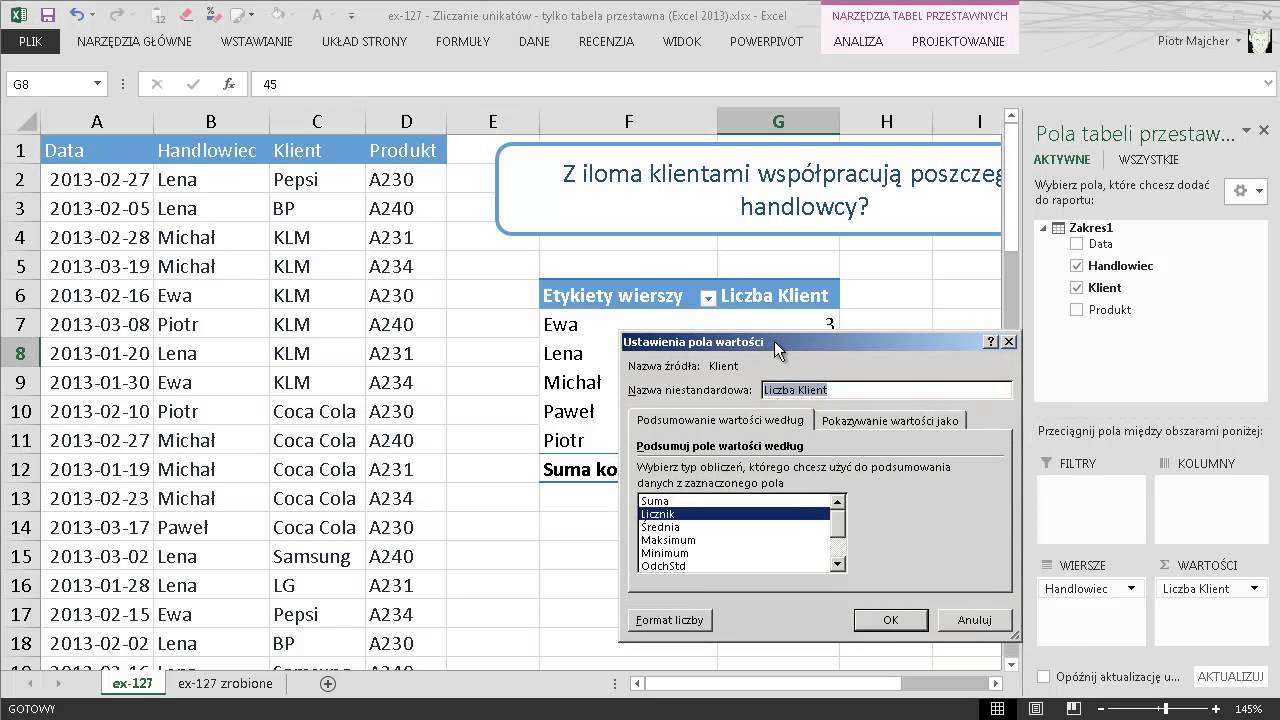Confirm formula entry with the checkmark icon
Screen dimensions: 1280x720
click(192, 84)
